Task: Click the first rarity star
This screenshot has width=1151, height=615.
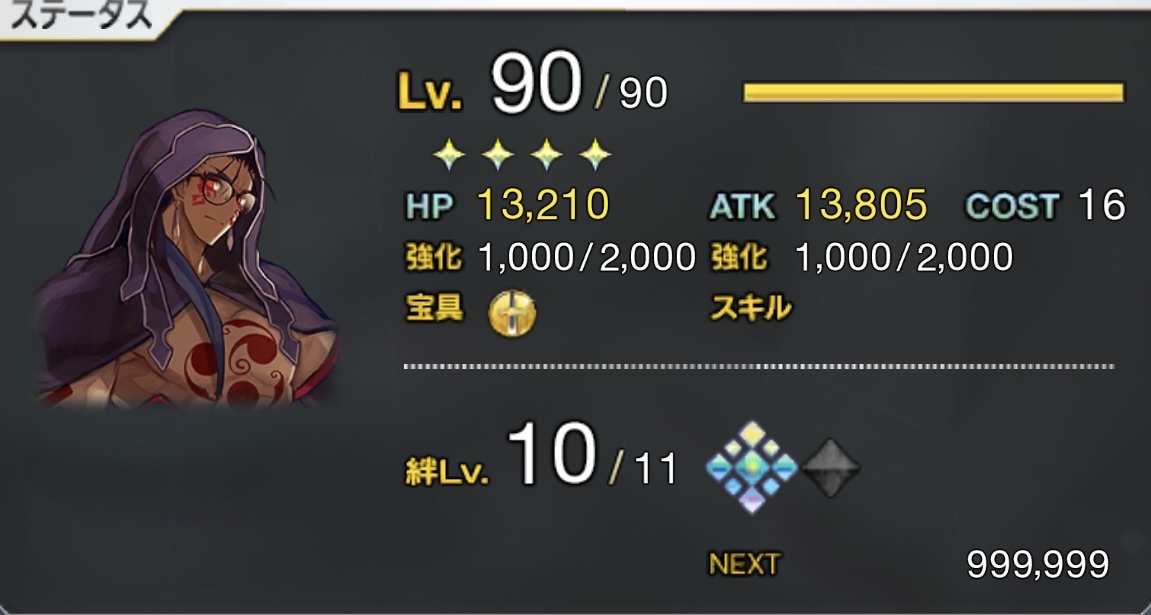Action: (449, 155)
